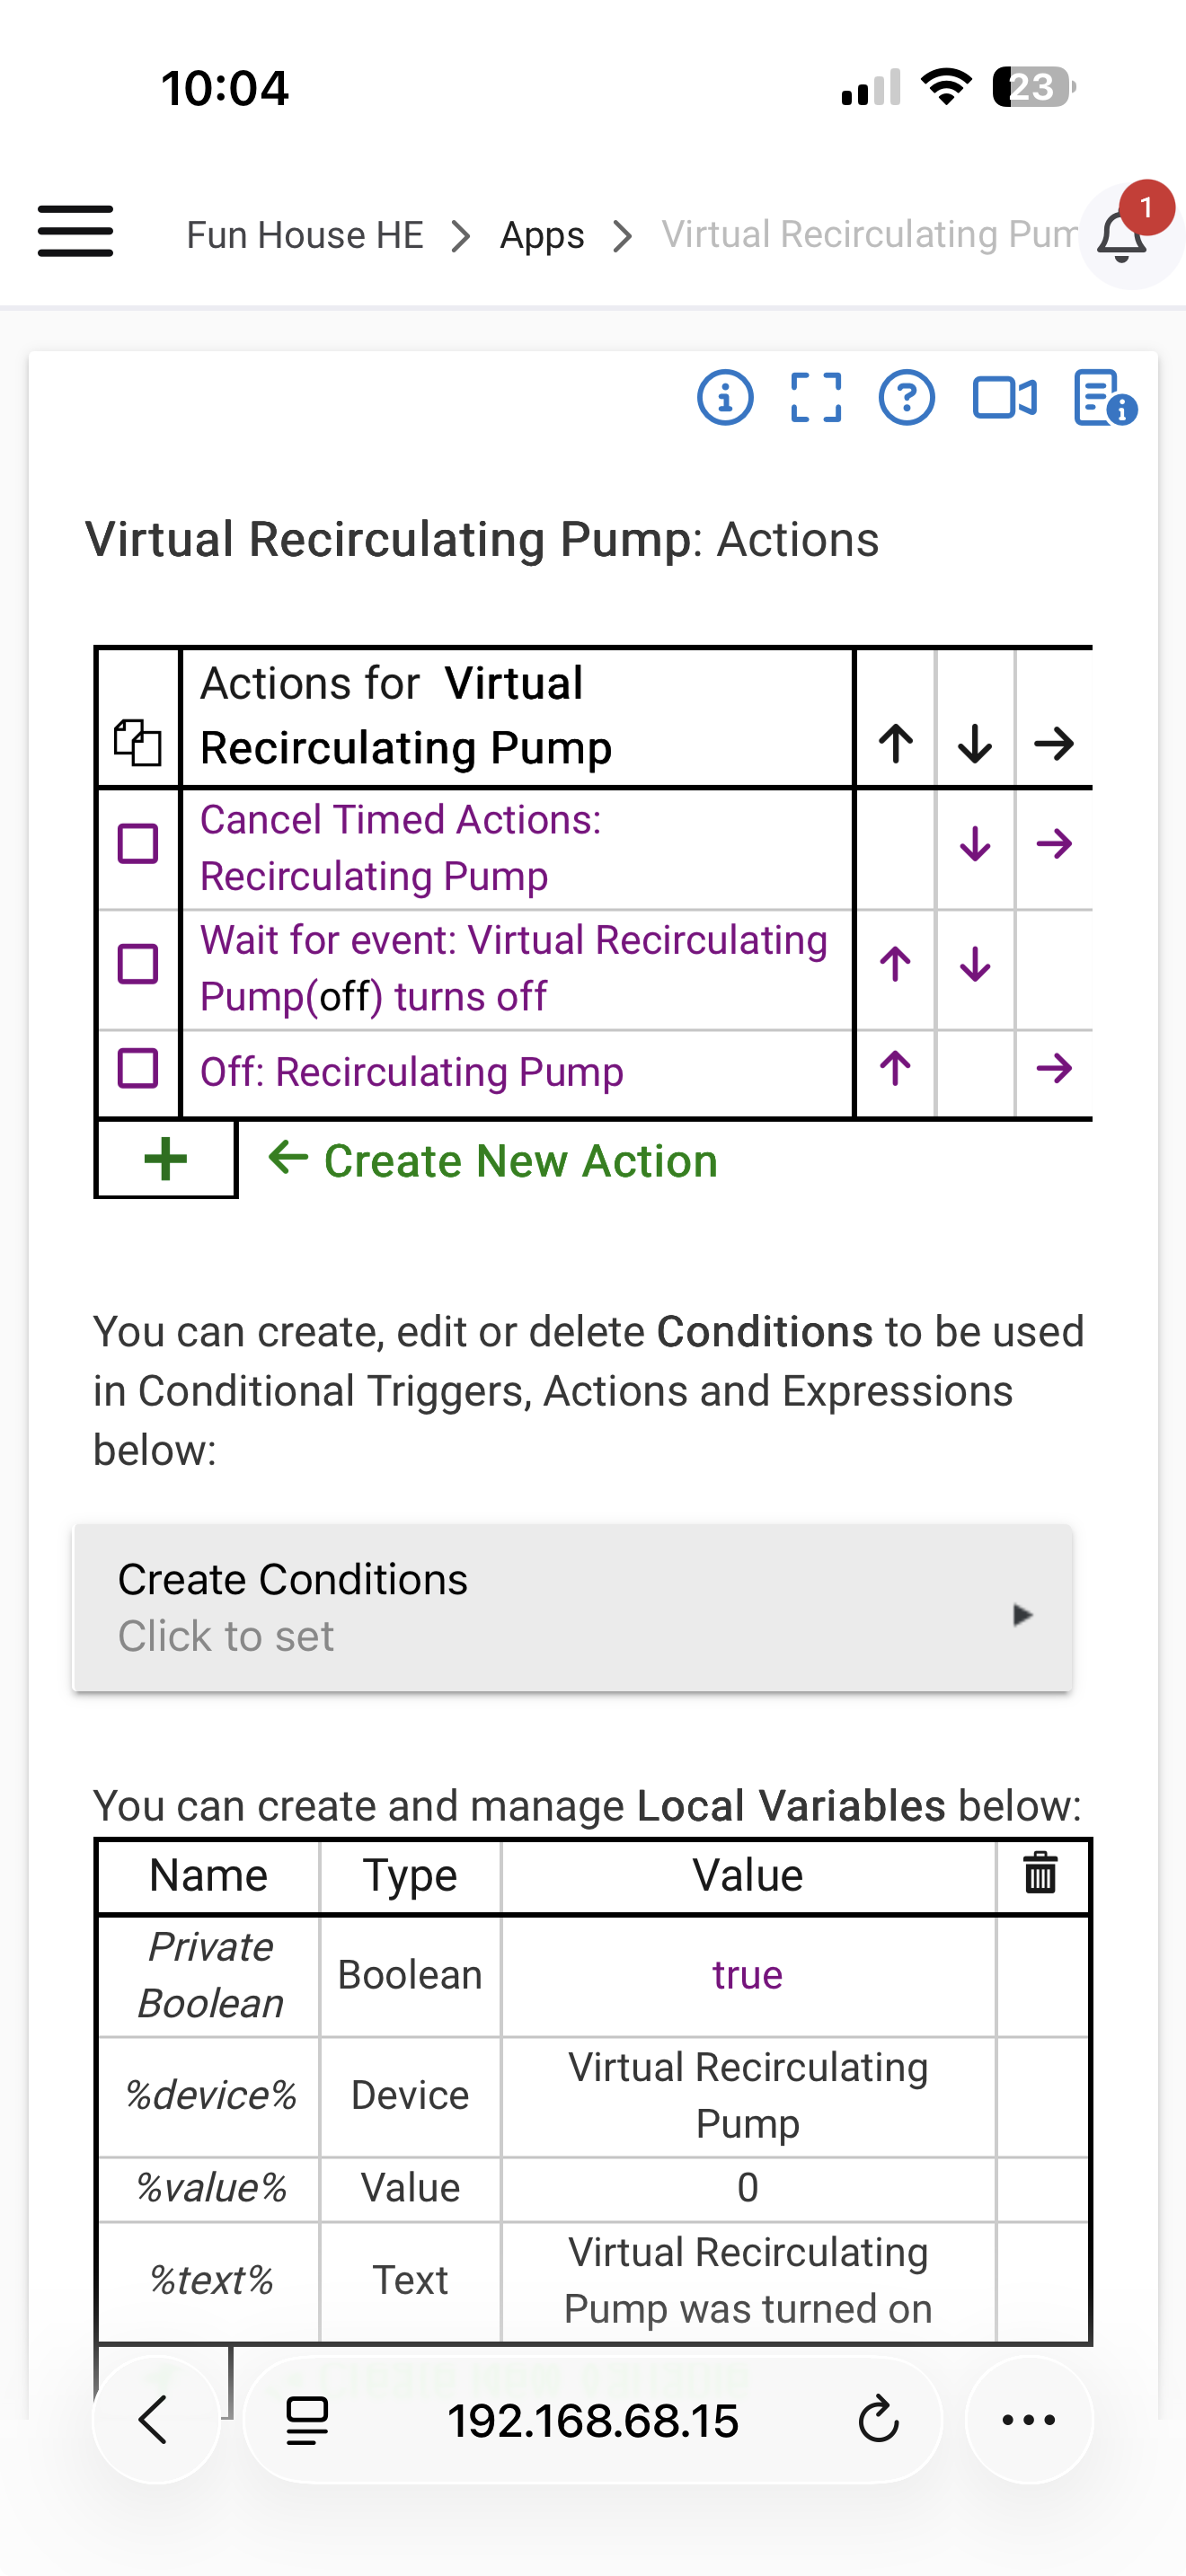
Task: Move Off: Recirculating Pump action up
Action: [x=895, y=1069]
